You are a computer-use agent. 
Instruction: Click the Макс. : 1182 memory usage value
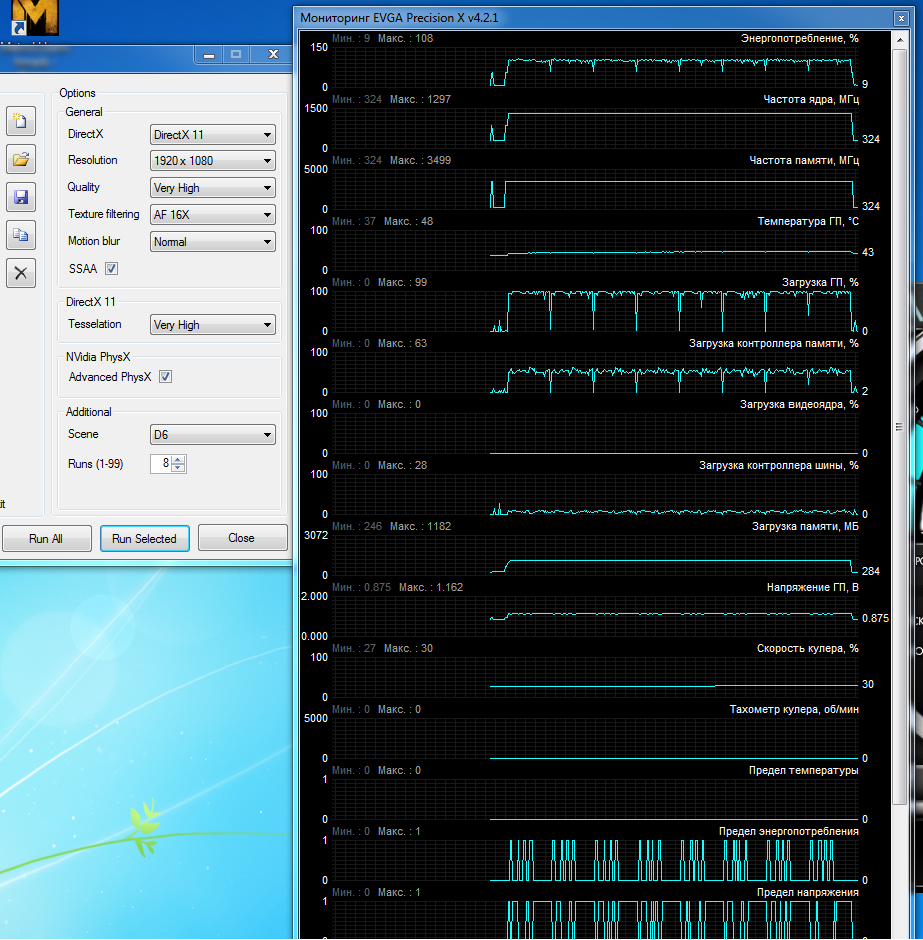(420, 526)
